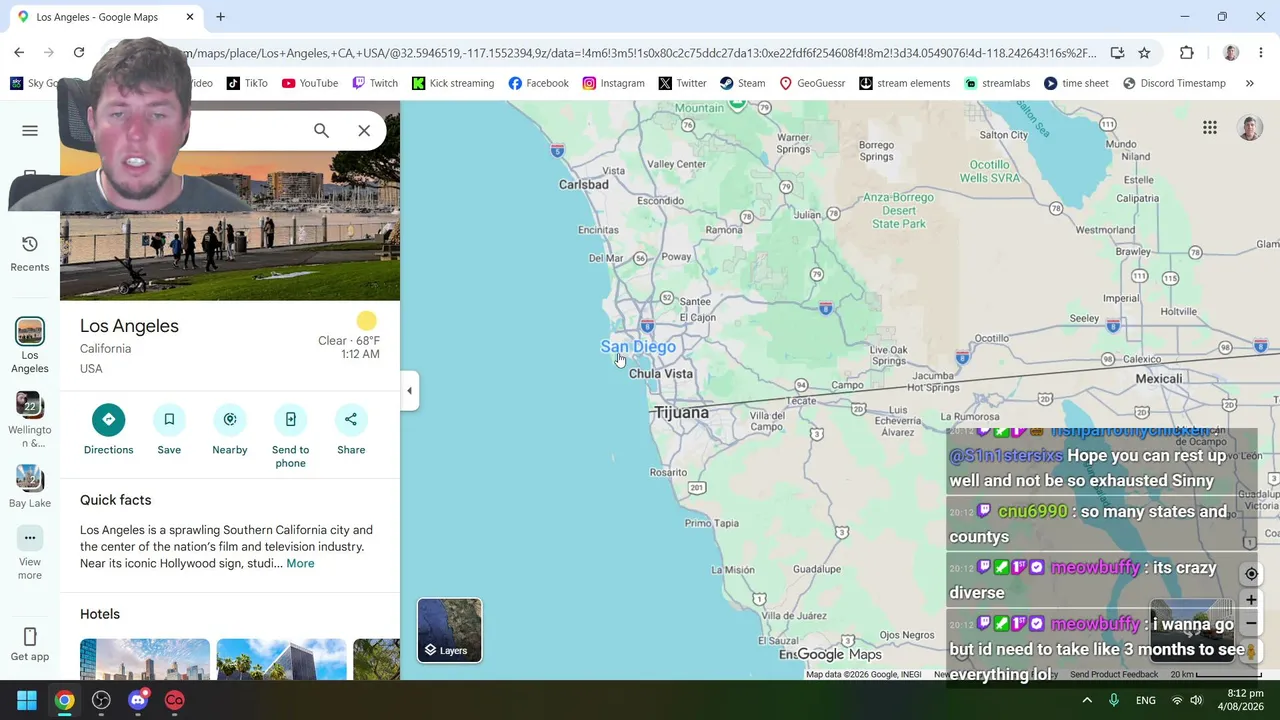Open the Google Maps hamburger menu
Viewport: 1280px width, 720px height.
point(30,131)
